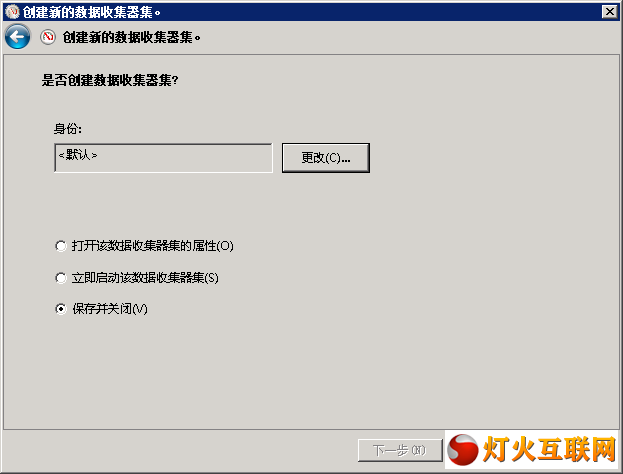
Task: Select the 打开该数据收集器集的属性(O) radio circle
Action: coord(61,246)
